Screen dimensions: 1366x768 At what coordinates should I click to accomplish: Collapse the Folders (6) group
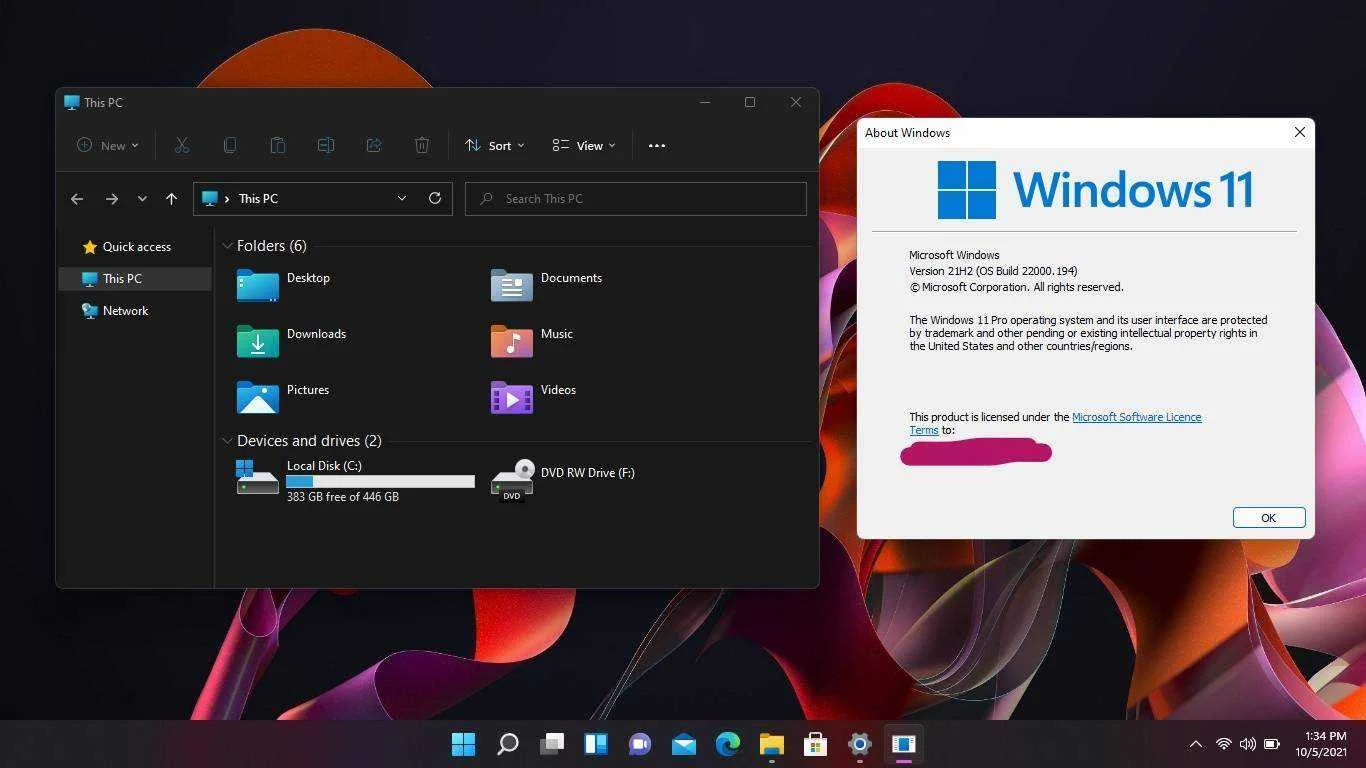[x=228, y=246]
